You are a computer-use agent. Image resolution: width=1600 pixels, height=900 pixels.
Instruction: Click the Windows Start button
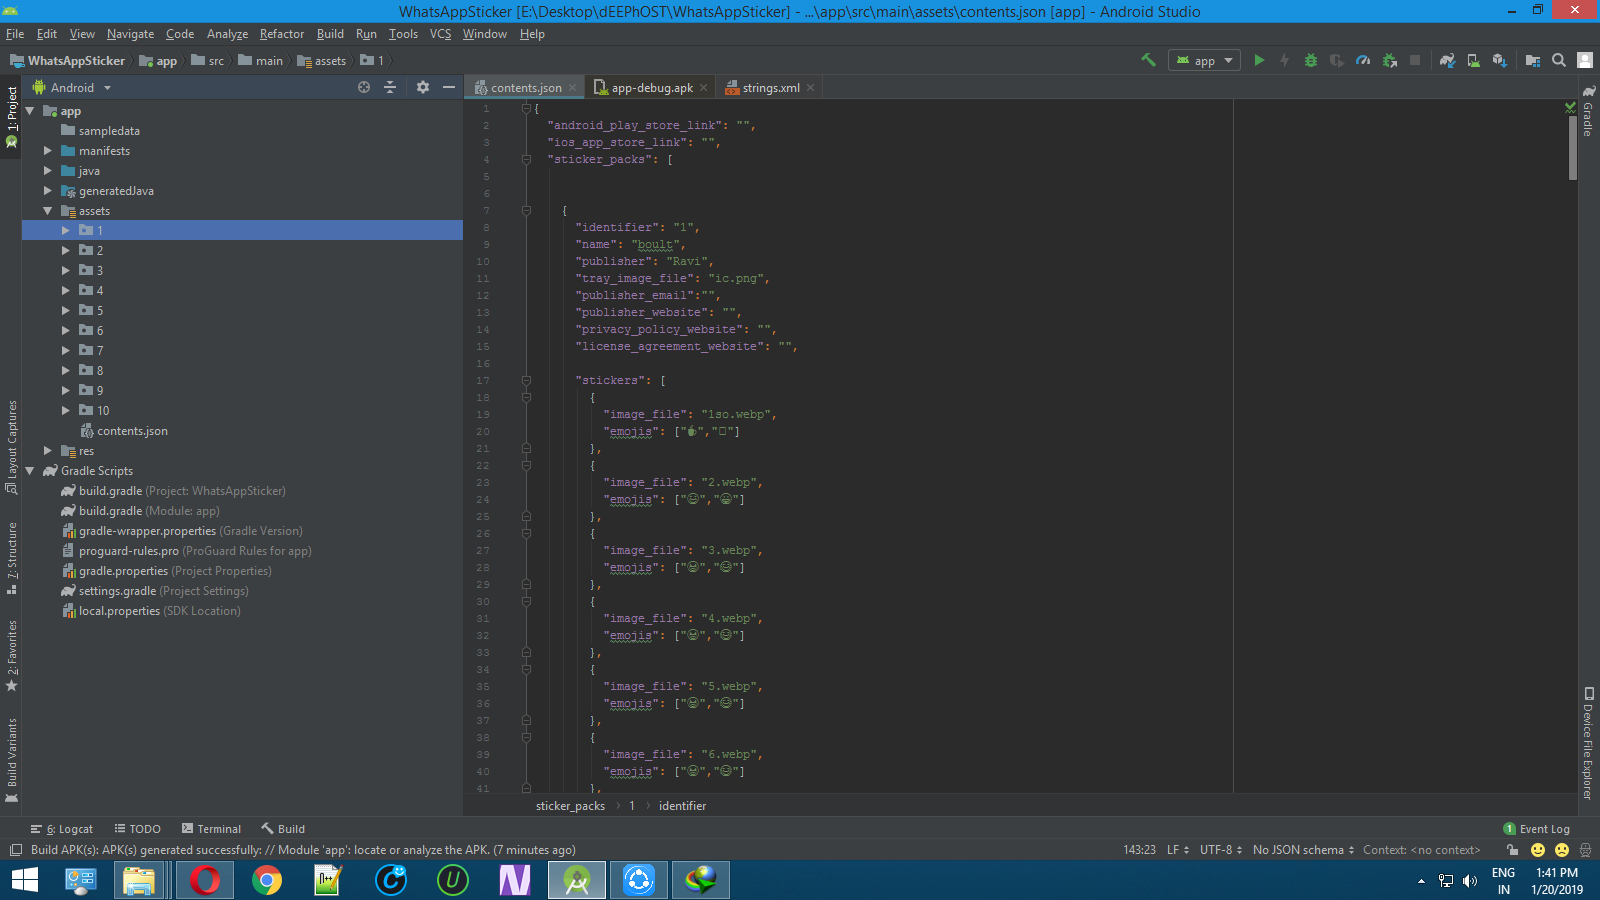[25, 880]
